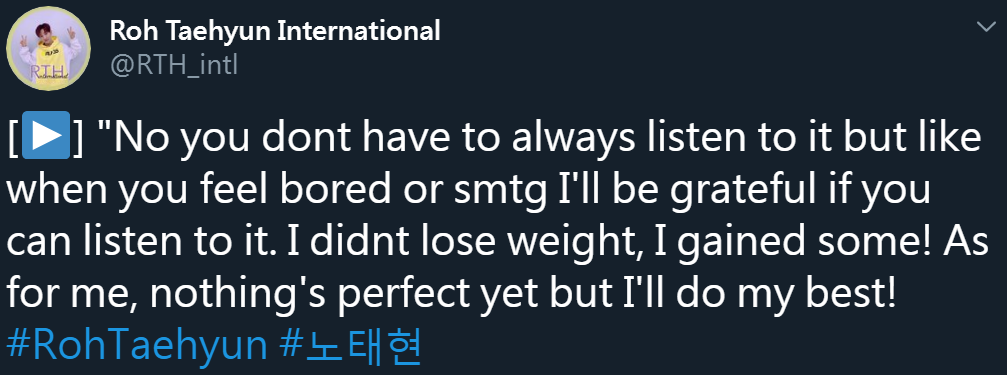Screen dimensions: 1007x375
Task: Open the Roh Taehyun International display name
Action: tap(276, 30)
